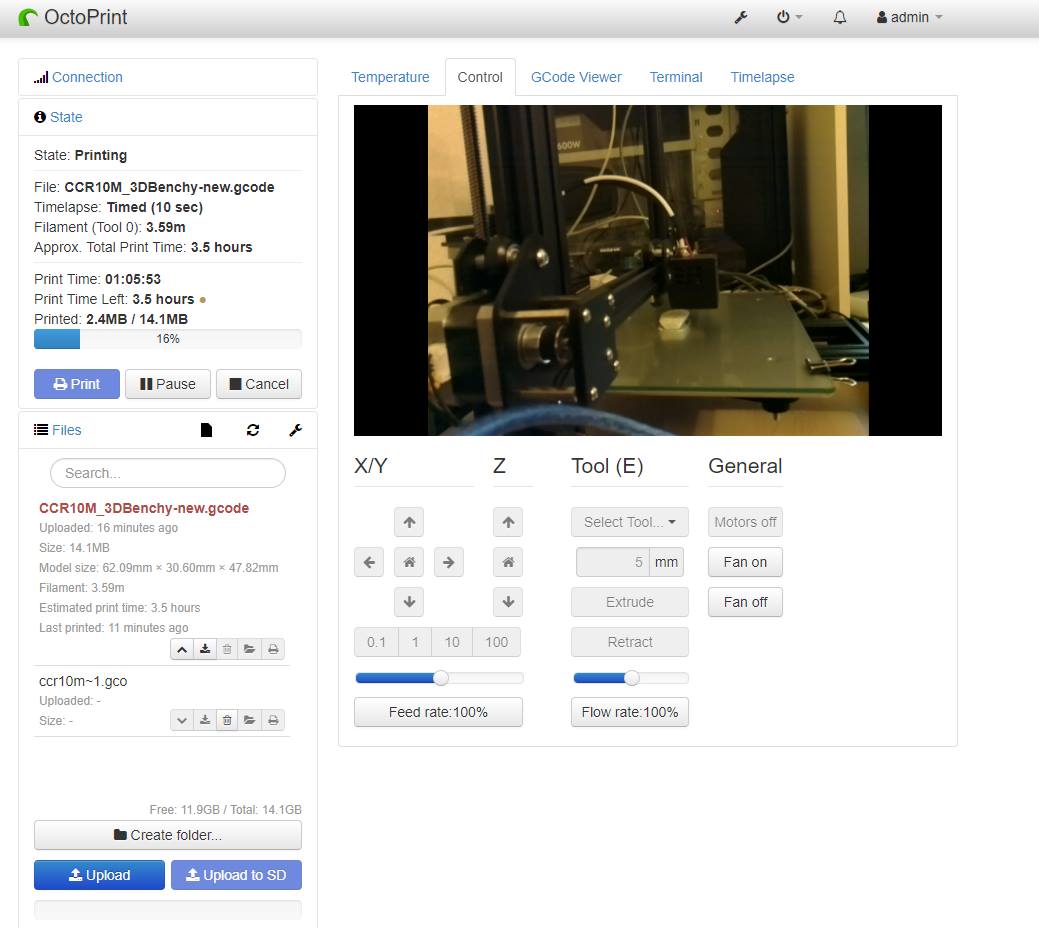Open the Files panel hide-gcode filter icon

[206, 430]
